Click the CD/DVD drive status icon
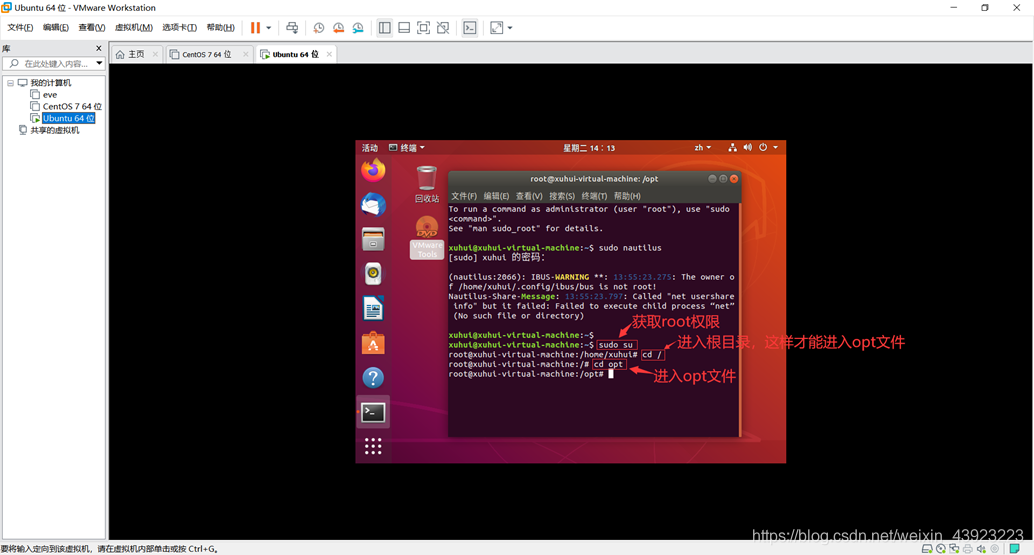Image resolution: width=1034 pixels, height=555 pixels. (940, 548)
